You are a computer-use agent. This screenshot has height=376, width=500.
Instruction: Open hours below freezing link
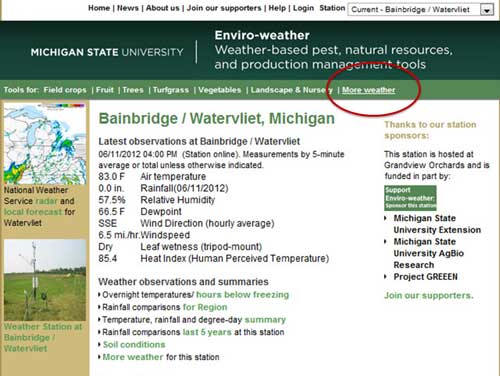242,295
